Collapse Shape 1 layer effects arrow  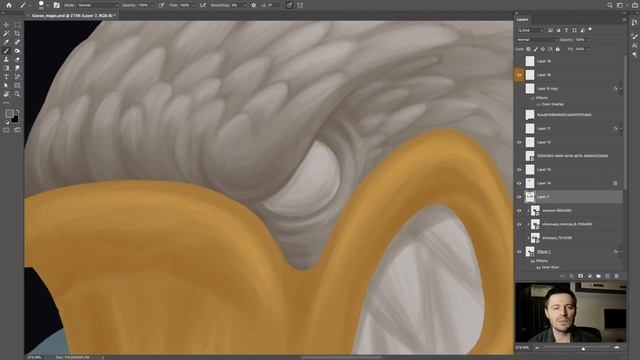[x=621, y=252]
